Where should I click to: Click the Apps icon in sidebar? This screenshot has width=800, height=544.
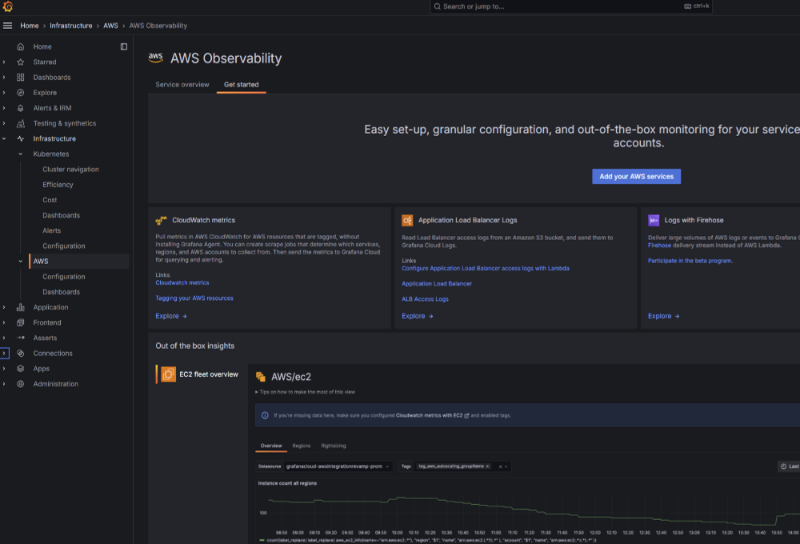point(20,369)
